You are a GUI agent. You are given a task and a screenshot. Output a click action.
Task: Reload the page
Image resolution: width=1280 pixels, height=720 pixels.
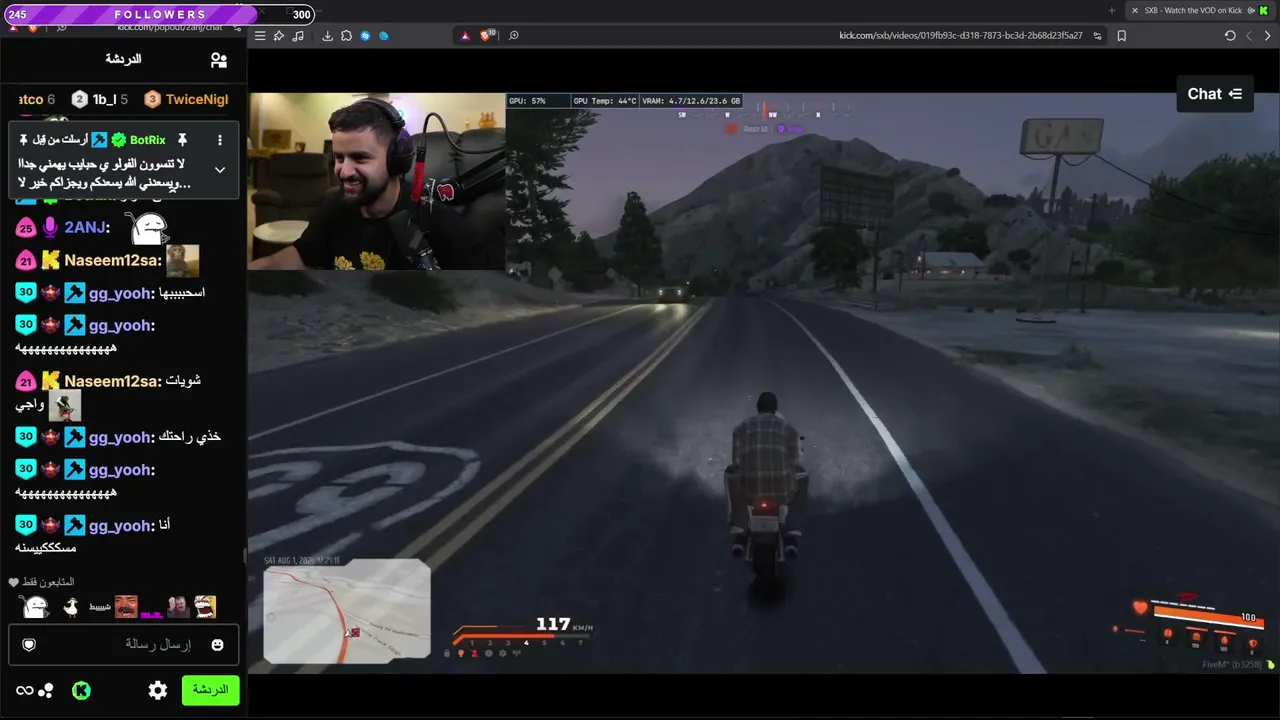click(x=1230, y=36)
